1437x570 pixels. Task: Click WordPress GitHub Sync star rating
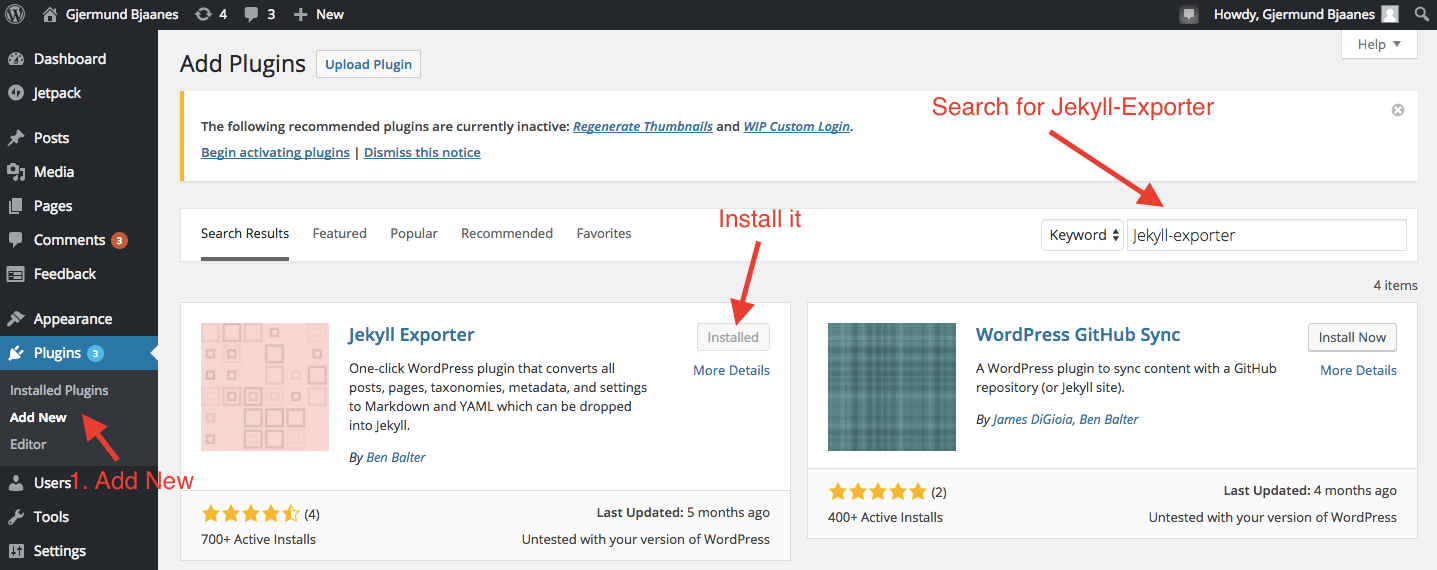[x=878, y=491]
